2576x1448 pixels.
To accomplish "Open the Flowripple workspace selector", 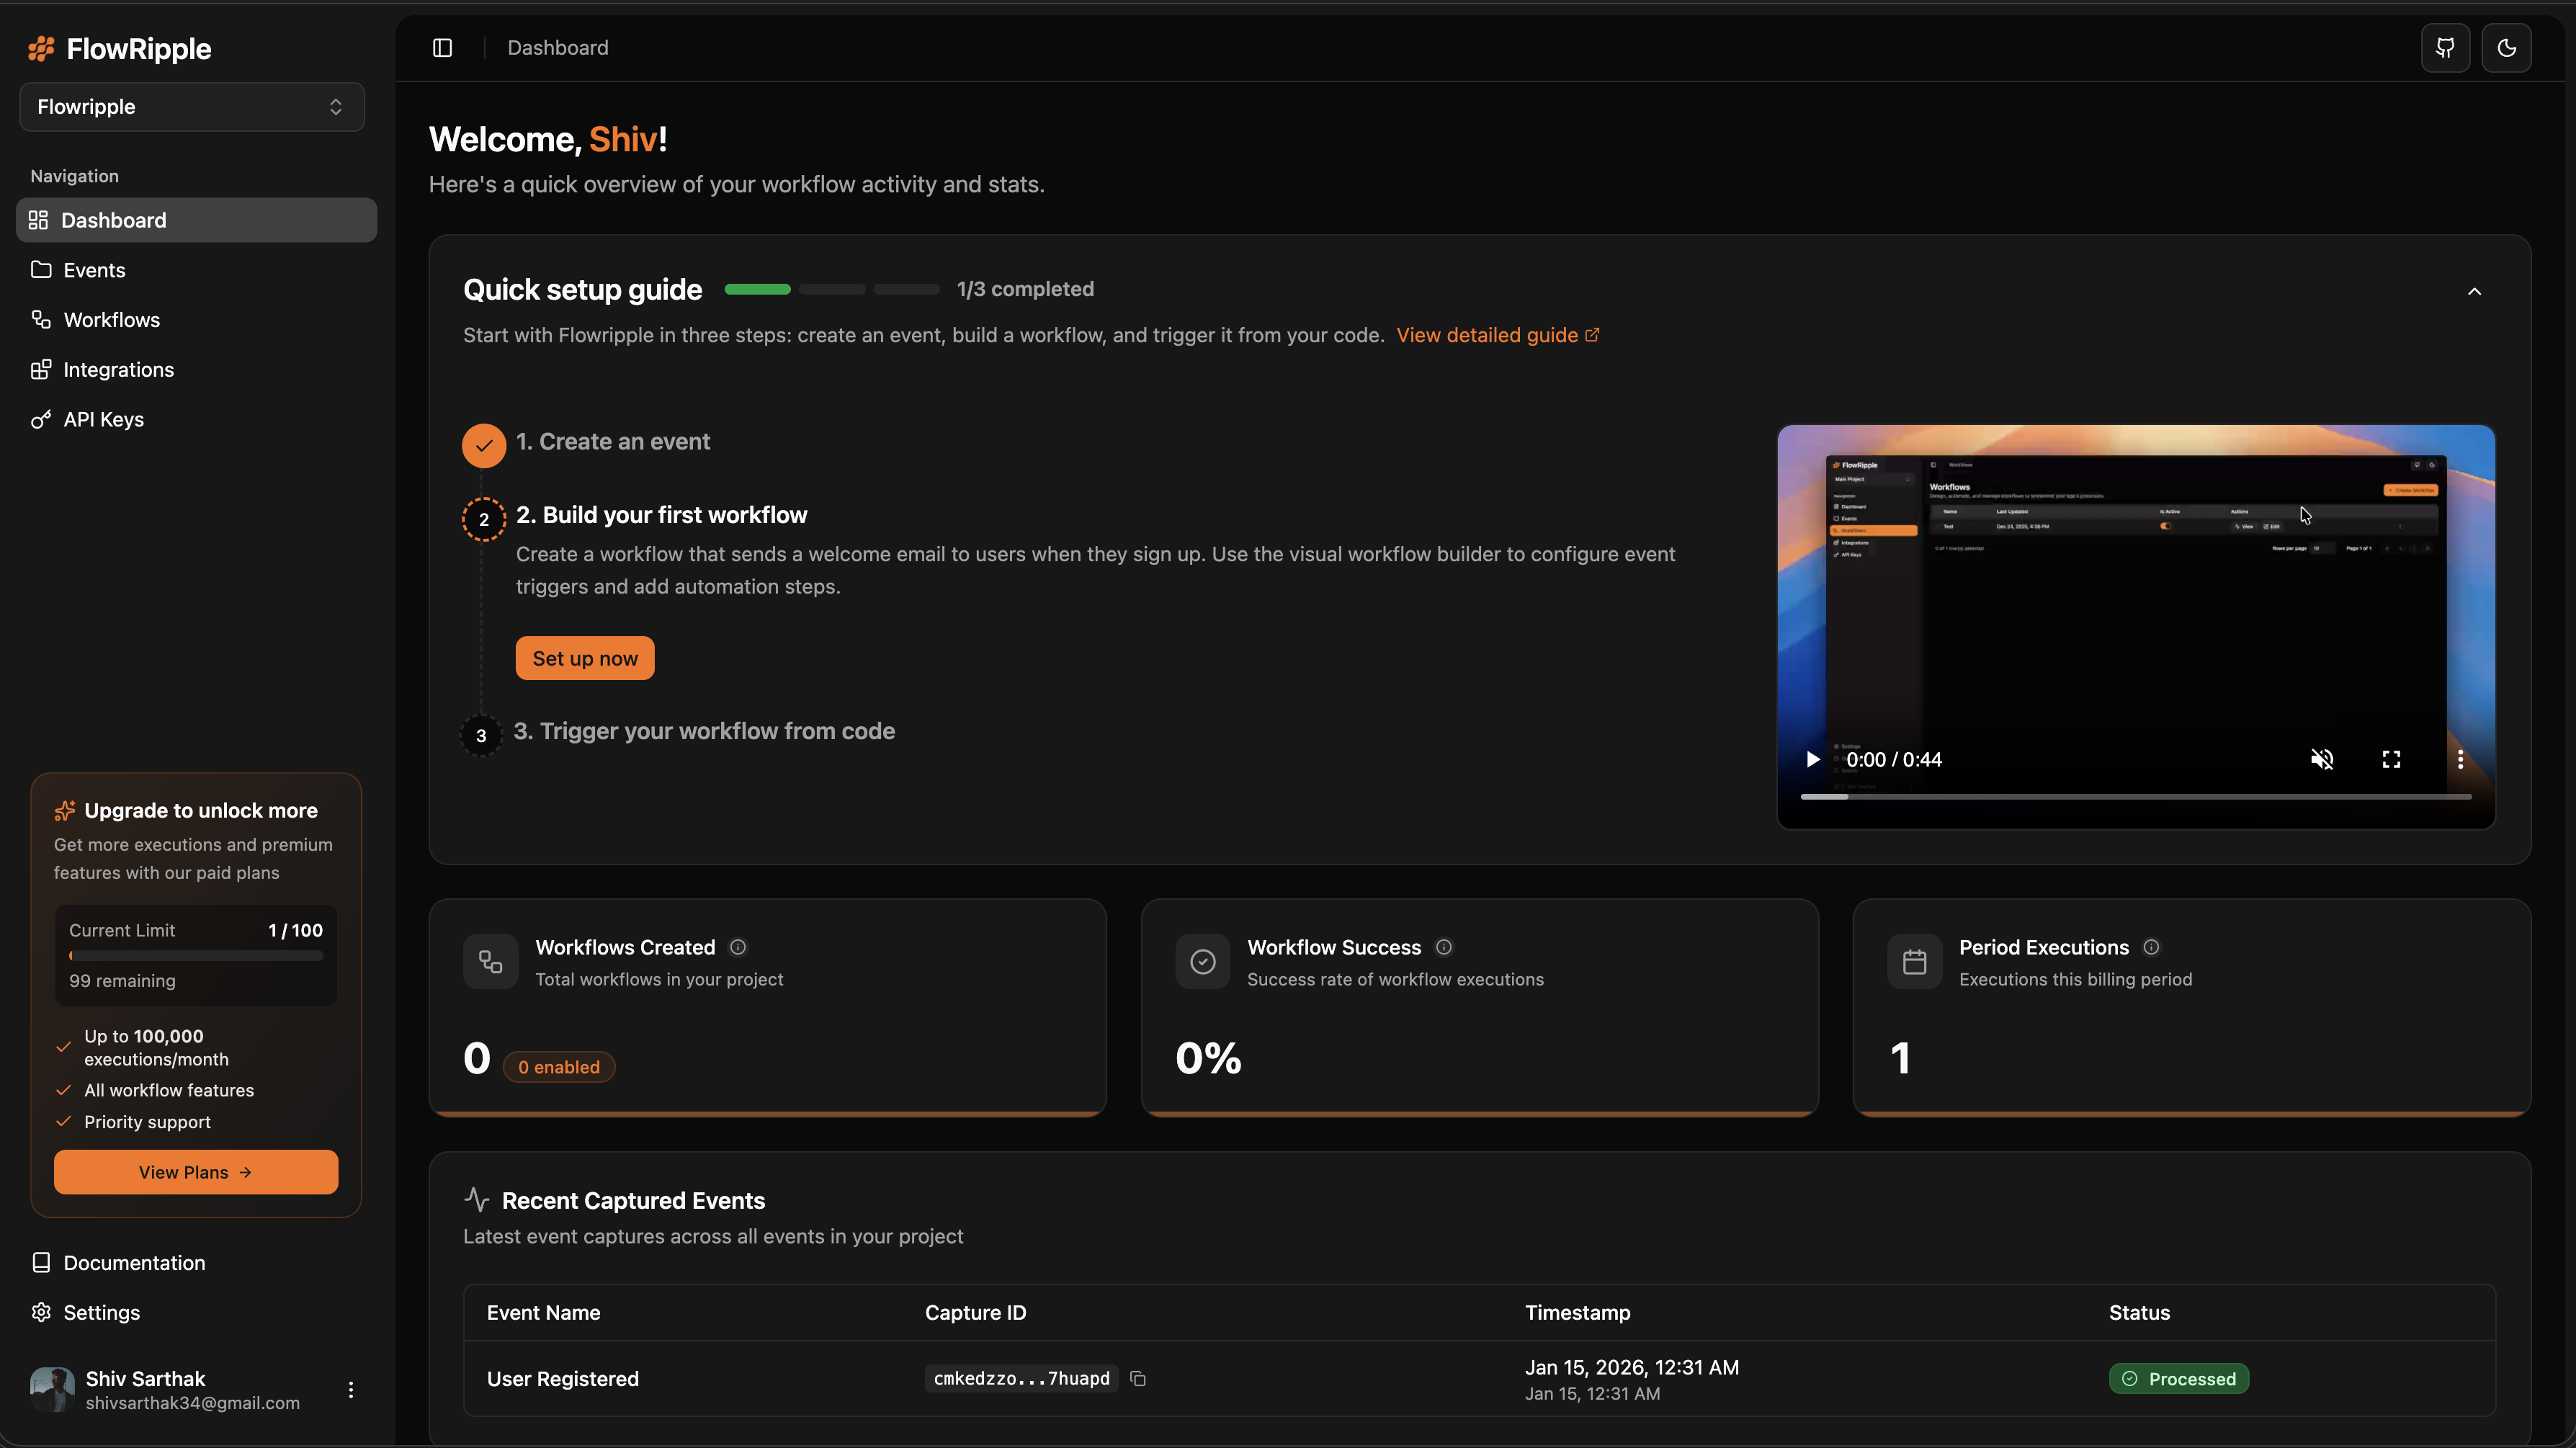I will click(191, 107).
